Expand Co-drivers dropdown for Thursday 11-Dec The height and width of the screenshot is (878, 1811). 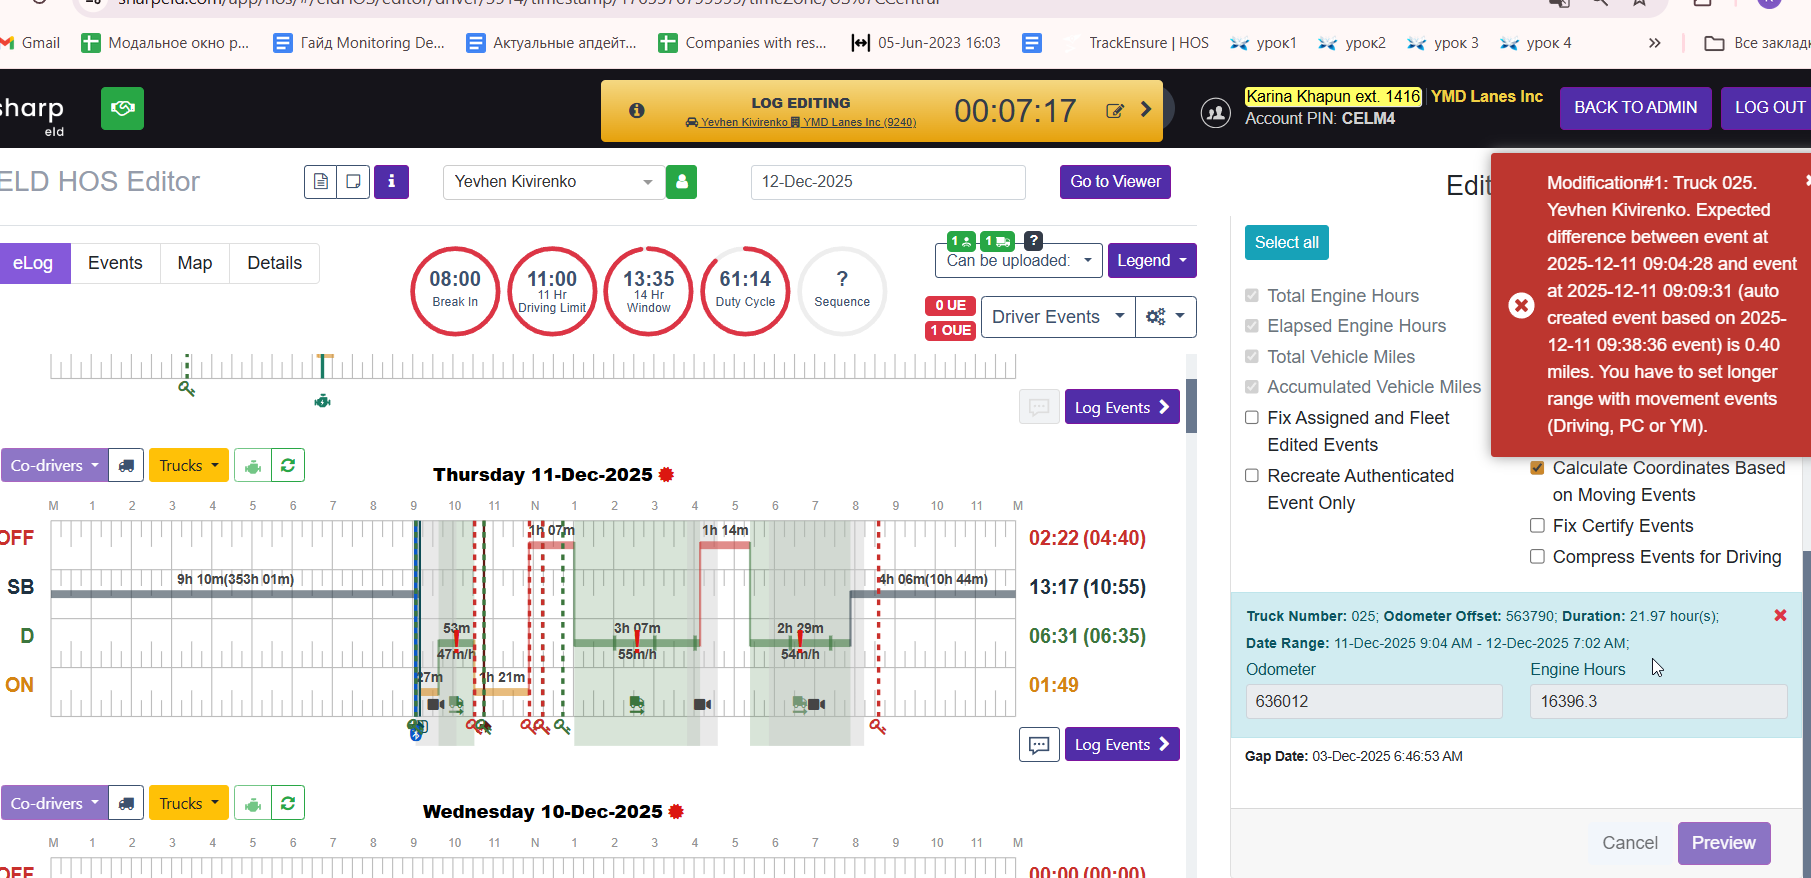click(54, 466)
